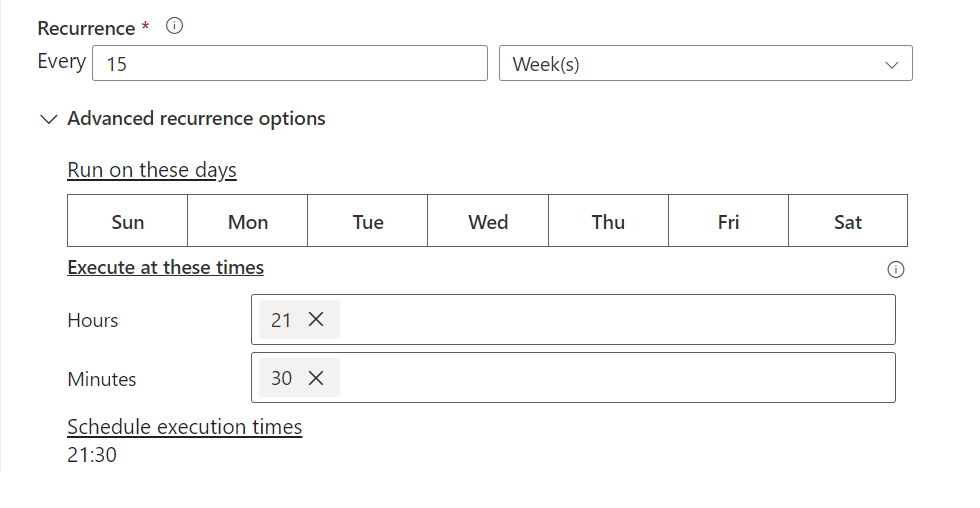Click info icon beside Execute at these times
Image resolution: width=980 pixels, height=508 pixels.
pos(896,269)
